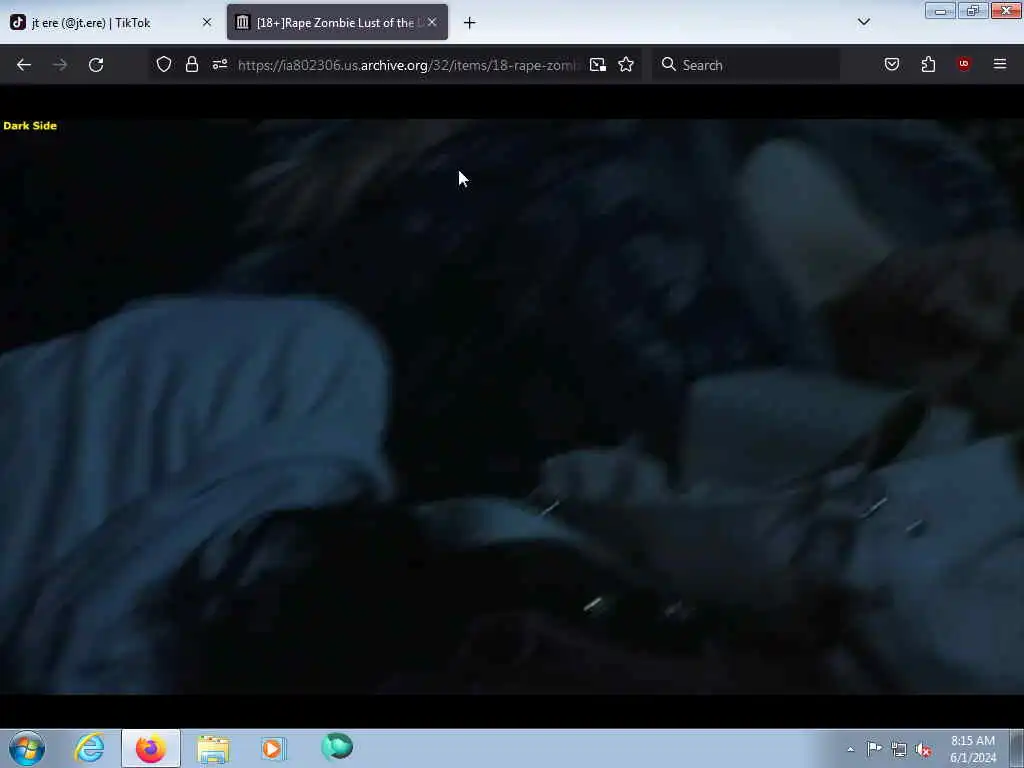Reload the current page
The width and height of the screenshot is (1024, 768).
tap(96, 65)
